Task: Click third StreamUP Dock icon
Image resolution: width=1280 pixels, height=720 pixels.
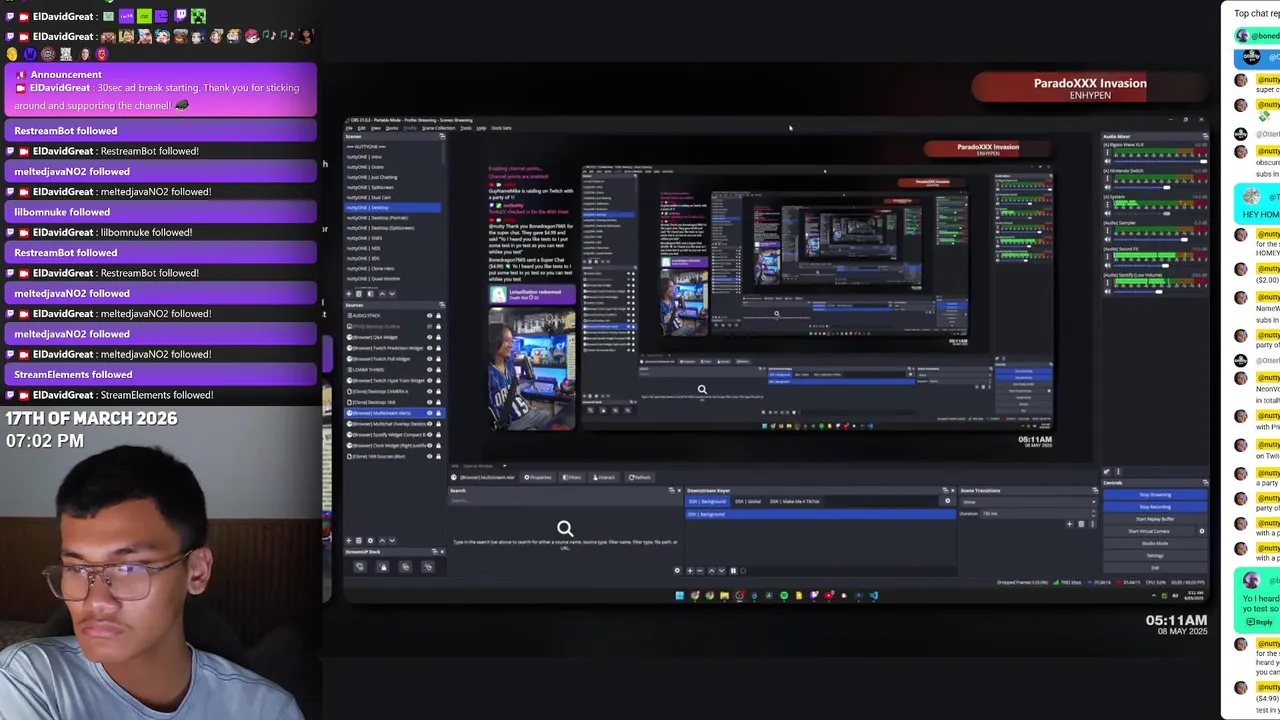Action: point(405,566)
